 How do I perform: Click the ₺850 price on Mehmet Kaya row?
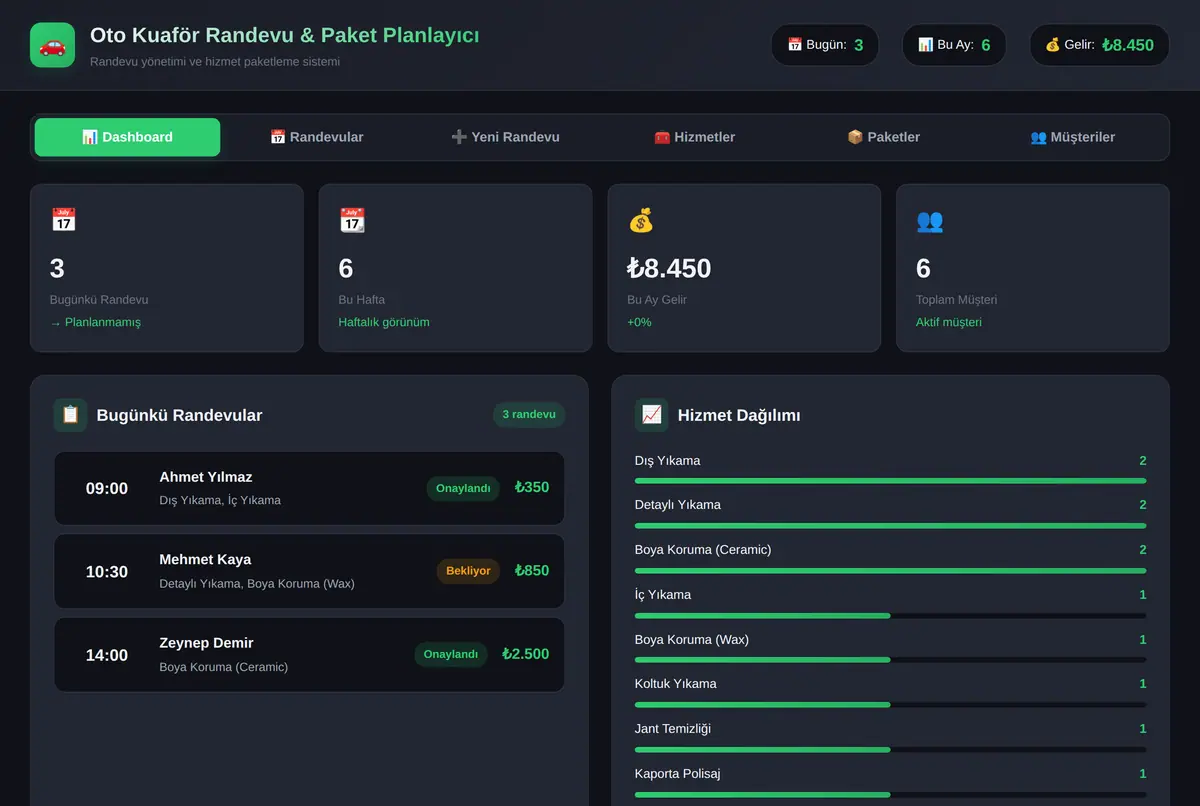532,571
